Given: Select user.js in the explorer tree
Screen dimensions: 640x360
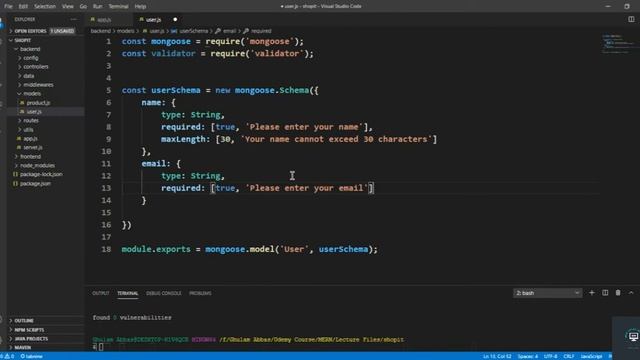Looking at the screenshot, I should tap(46, 111).
